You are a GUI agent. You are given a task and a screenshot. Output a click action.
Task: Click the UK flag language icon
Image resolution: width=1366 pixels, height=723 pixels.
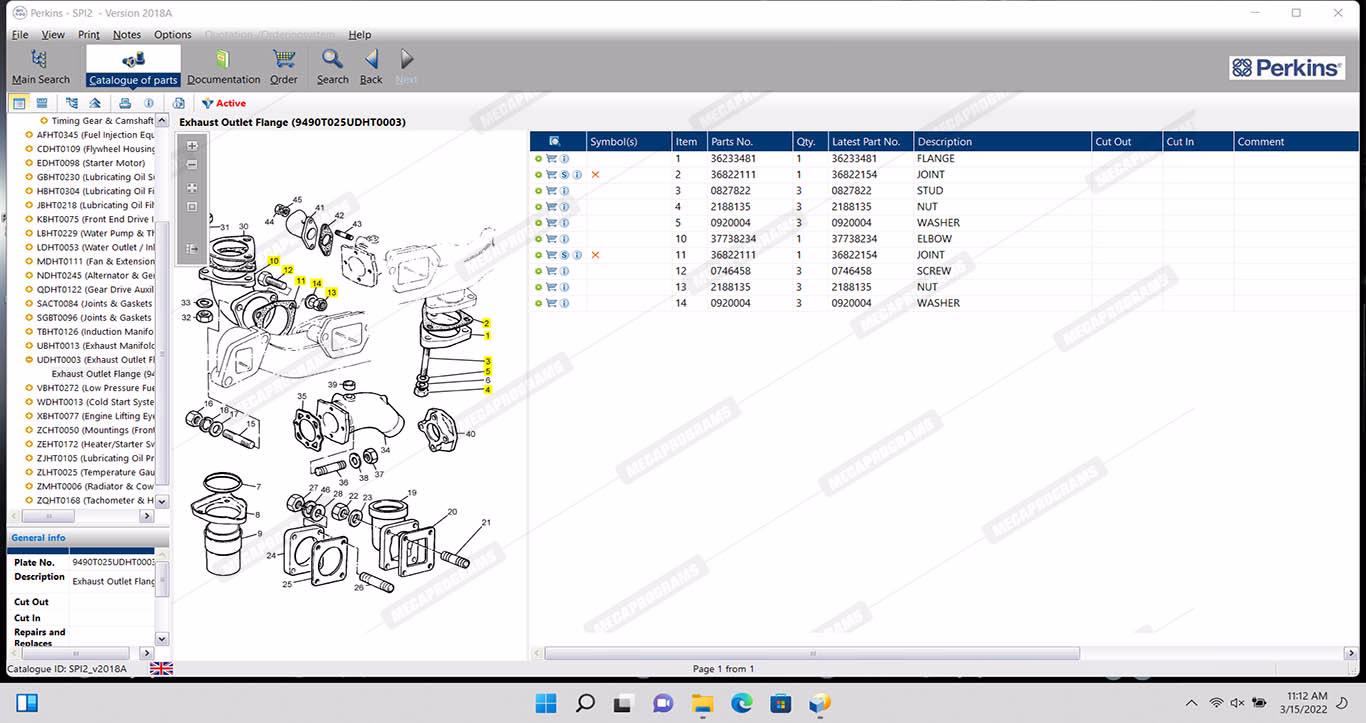(161, 668)
